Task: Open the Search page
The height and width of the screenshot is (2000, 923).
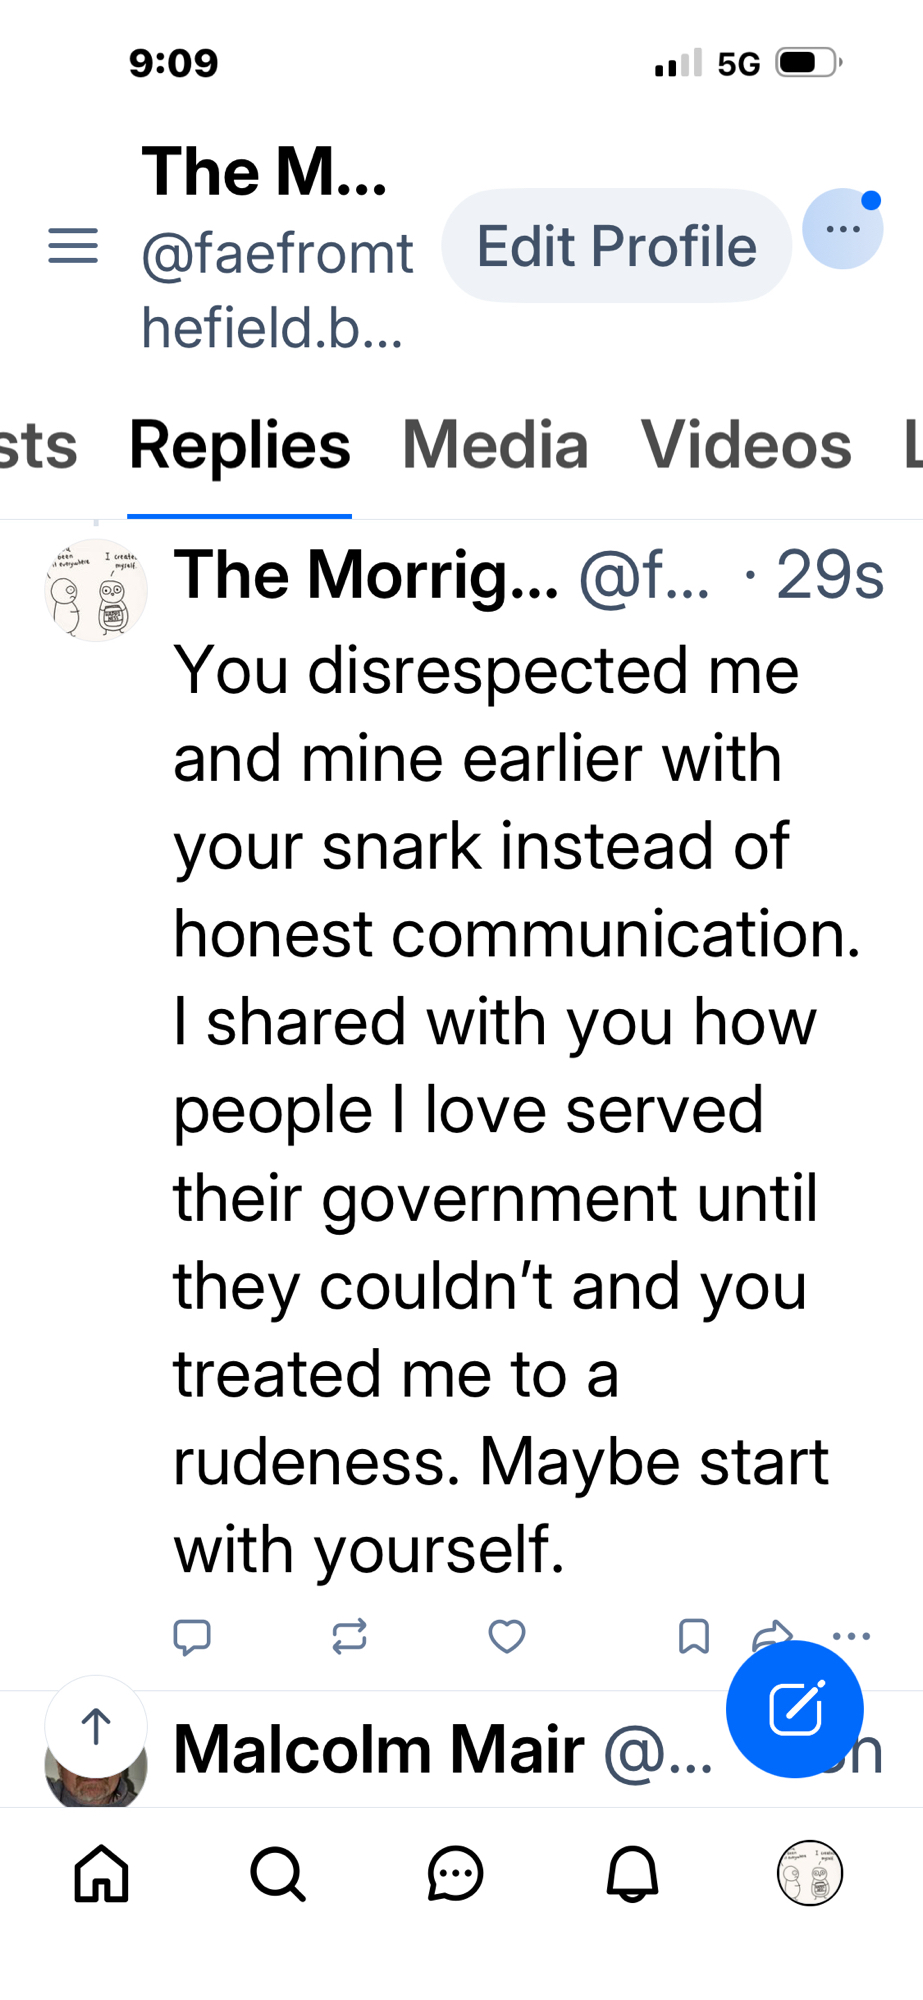Action: [x=278, y=1873]
